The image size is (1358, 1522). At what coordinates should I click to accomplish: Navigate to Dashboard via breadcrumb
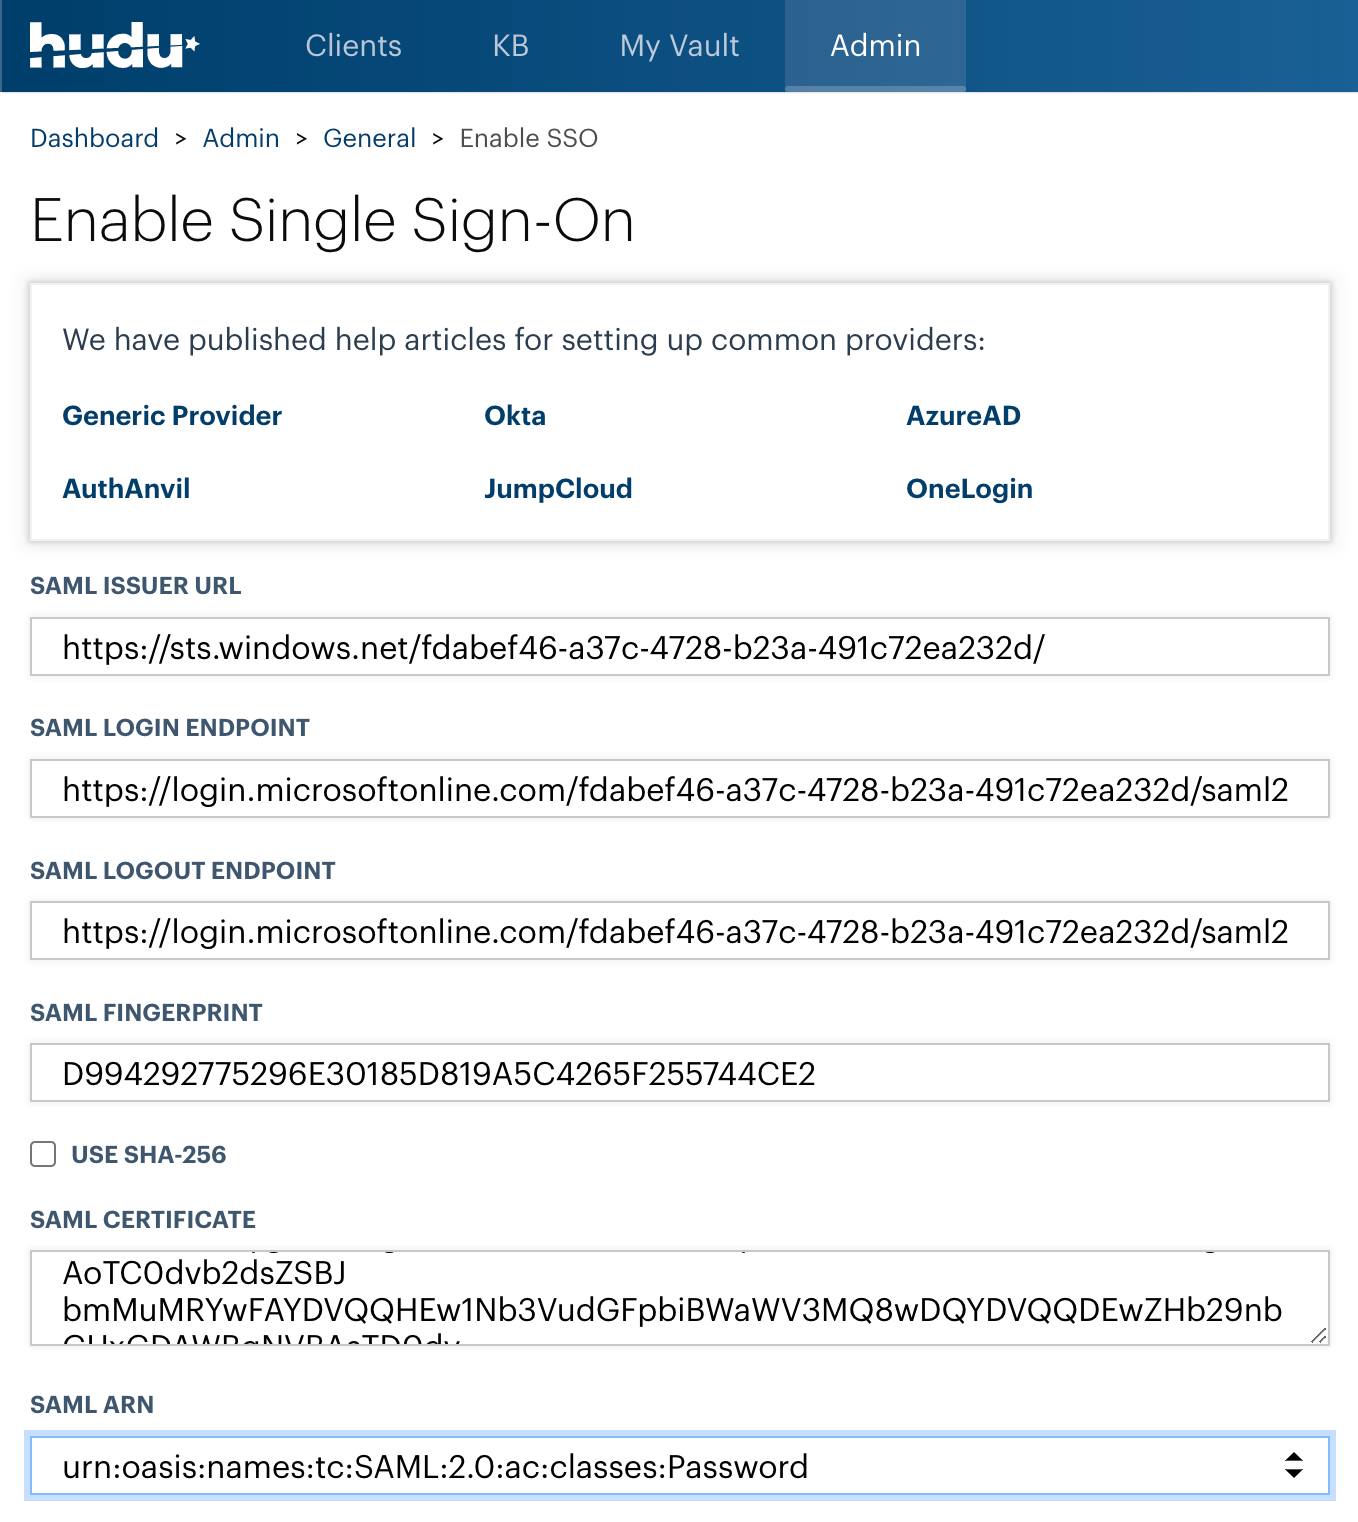[x=94, y=138]
